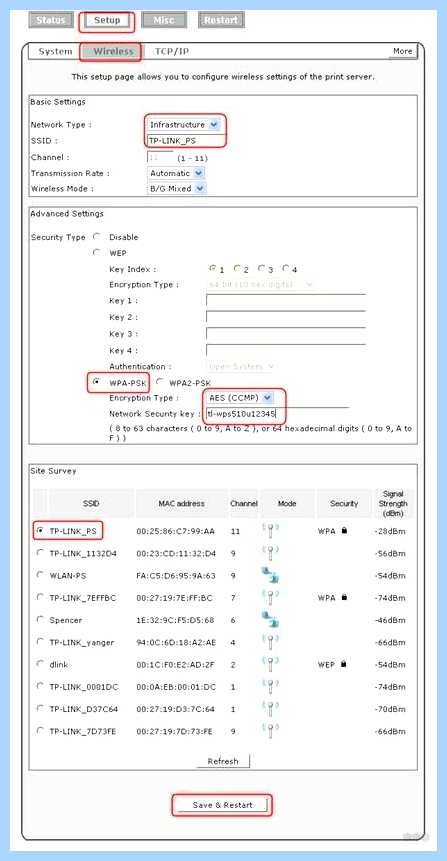The image size is (447, 861).
Task: Open the AES (CCMP) encryption dropdown
Action: pyautogui.click(x=239, y=397)
